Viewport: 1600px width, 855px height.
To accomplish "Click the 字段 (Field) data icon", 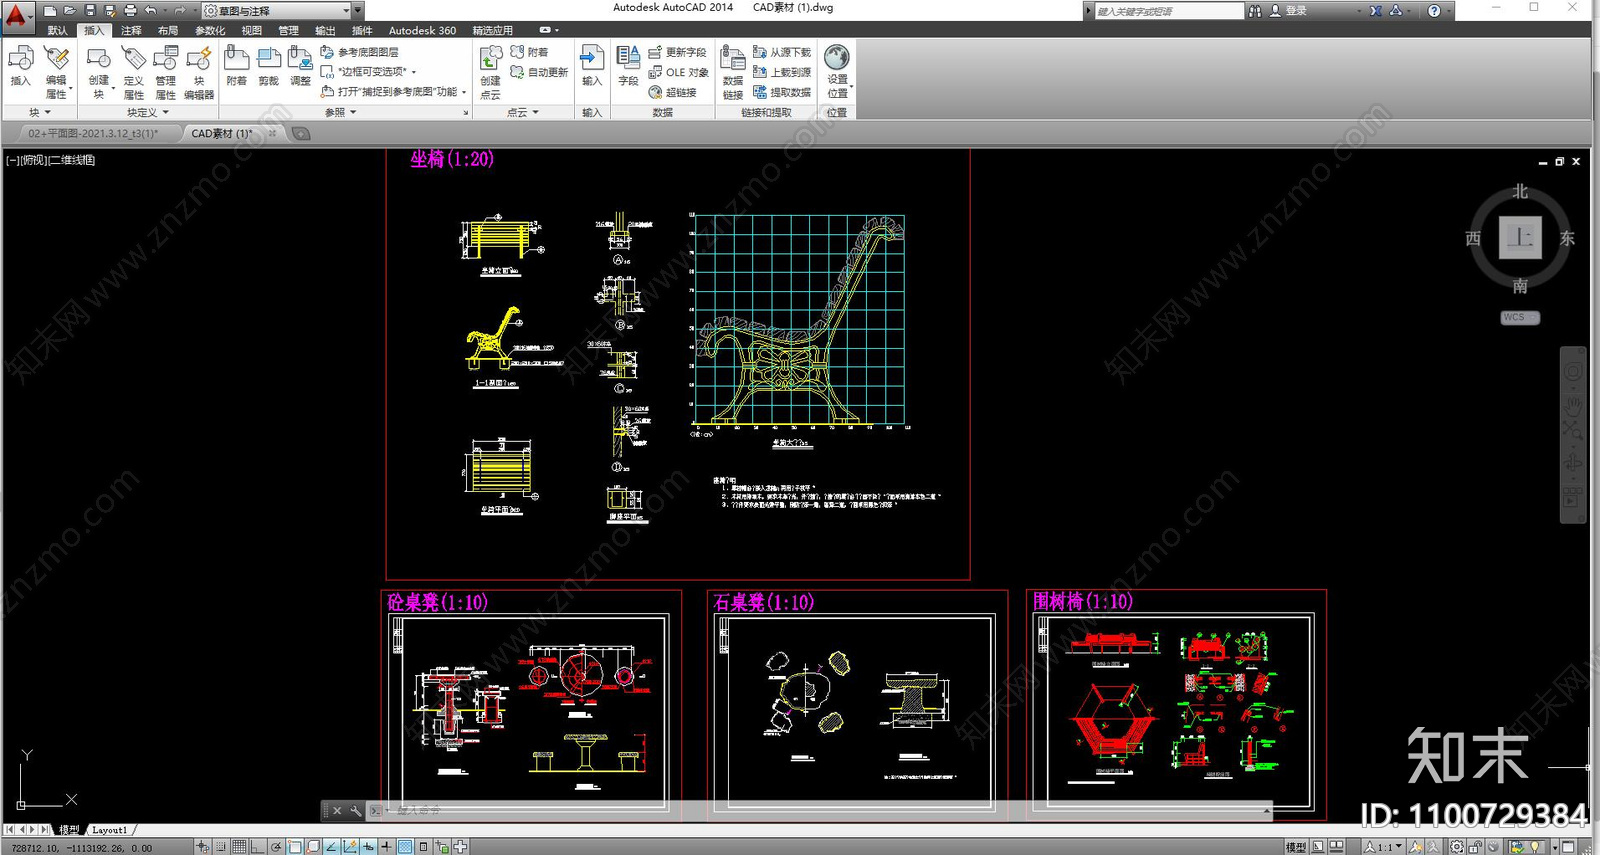I will point(628,66).
